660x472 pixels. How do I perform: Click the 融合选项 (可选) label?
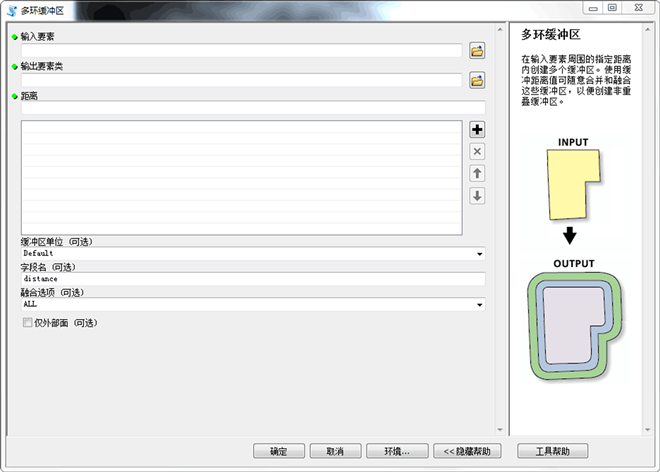click(52, 292)
